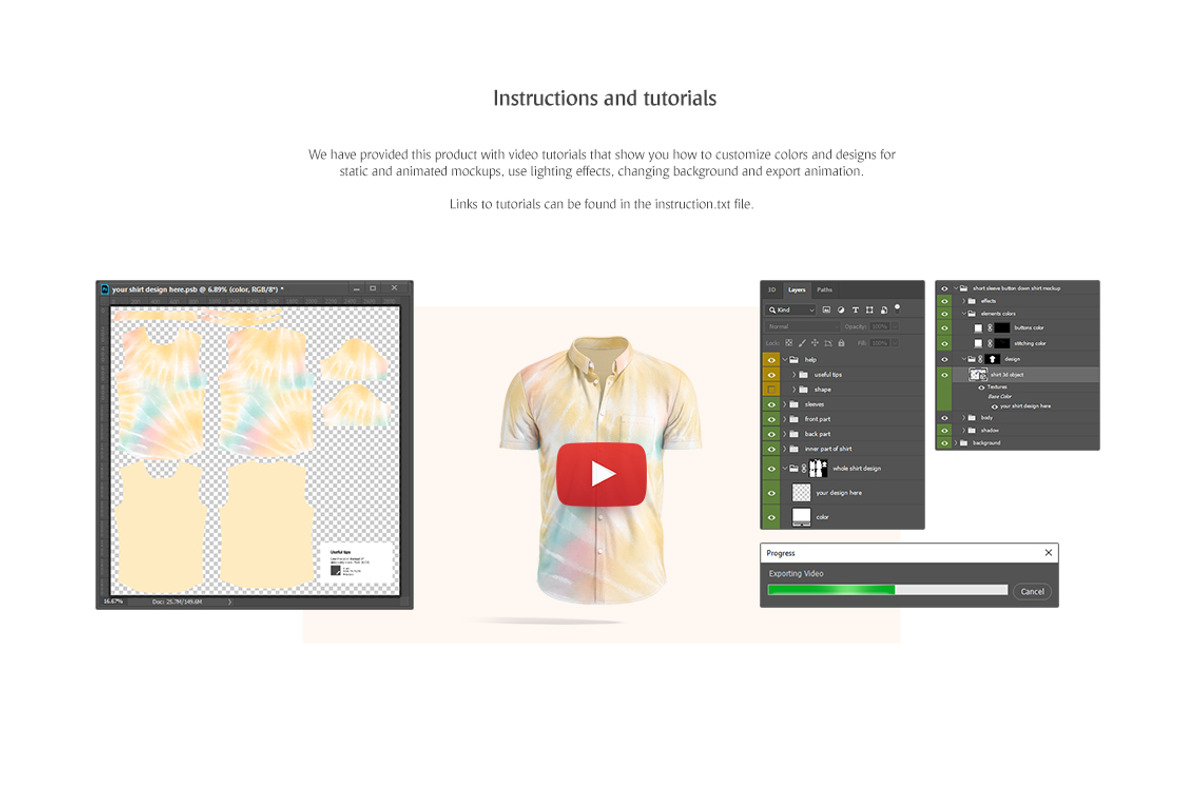
Task: Click the shirt 3d object layer icon
Action: (978, 375)
